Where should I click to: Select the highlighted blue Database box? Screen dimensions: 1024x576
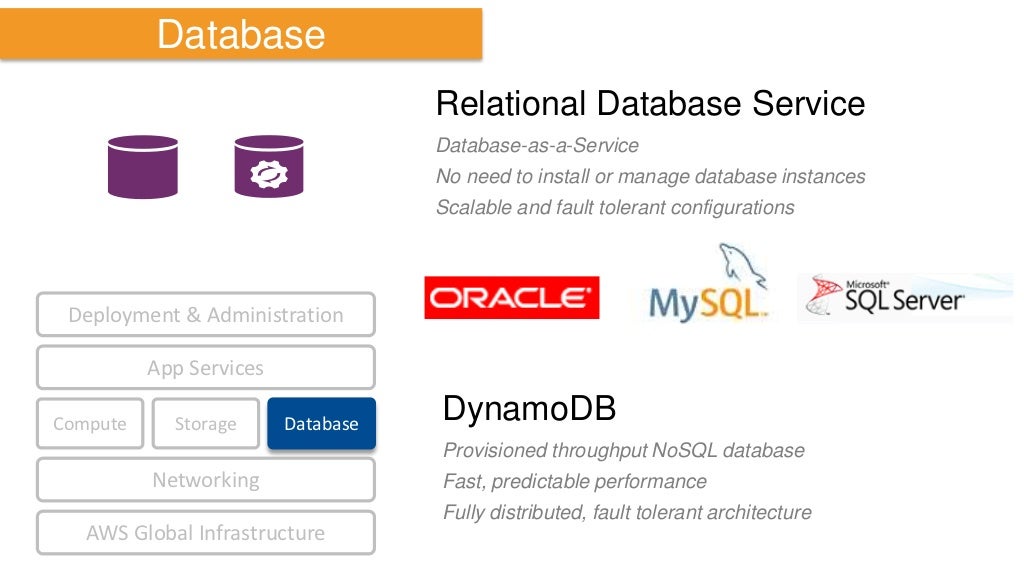click(321, 424)
